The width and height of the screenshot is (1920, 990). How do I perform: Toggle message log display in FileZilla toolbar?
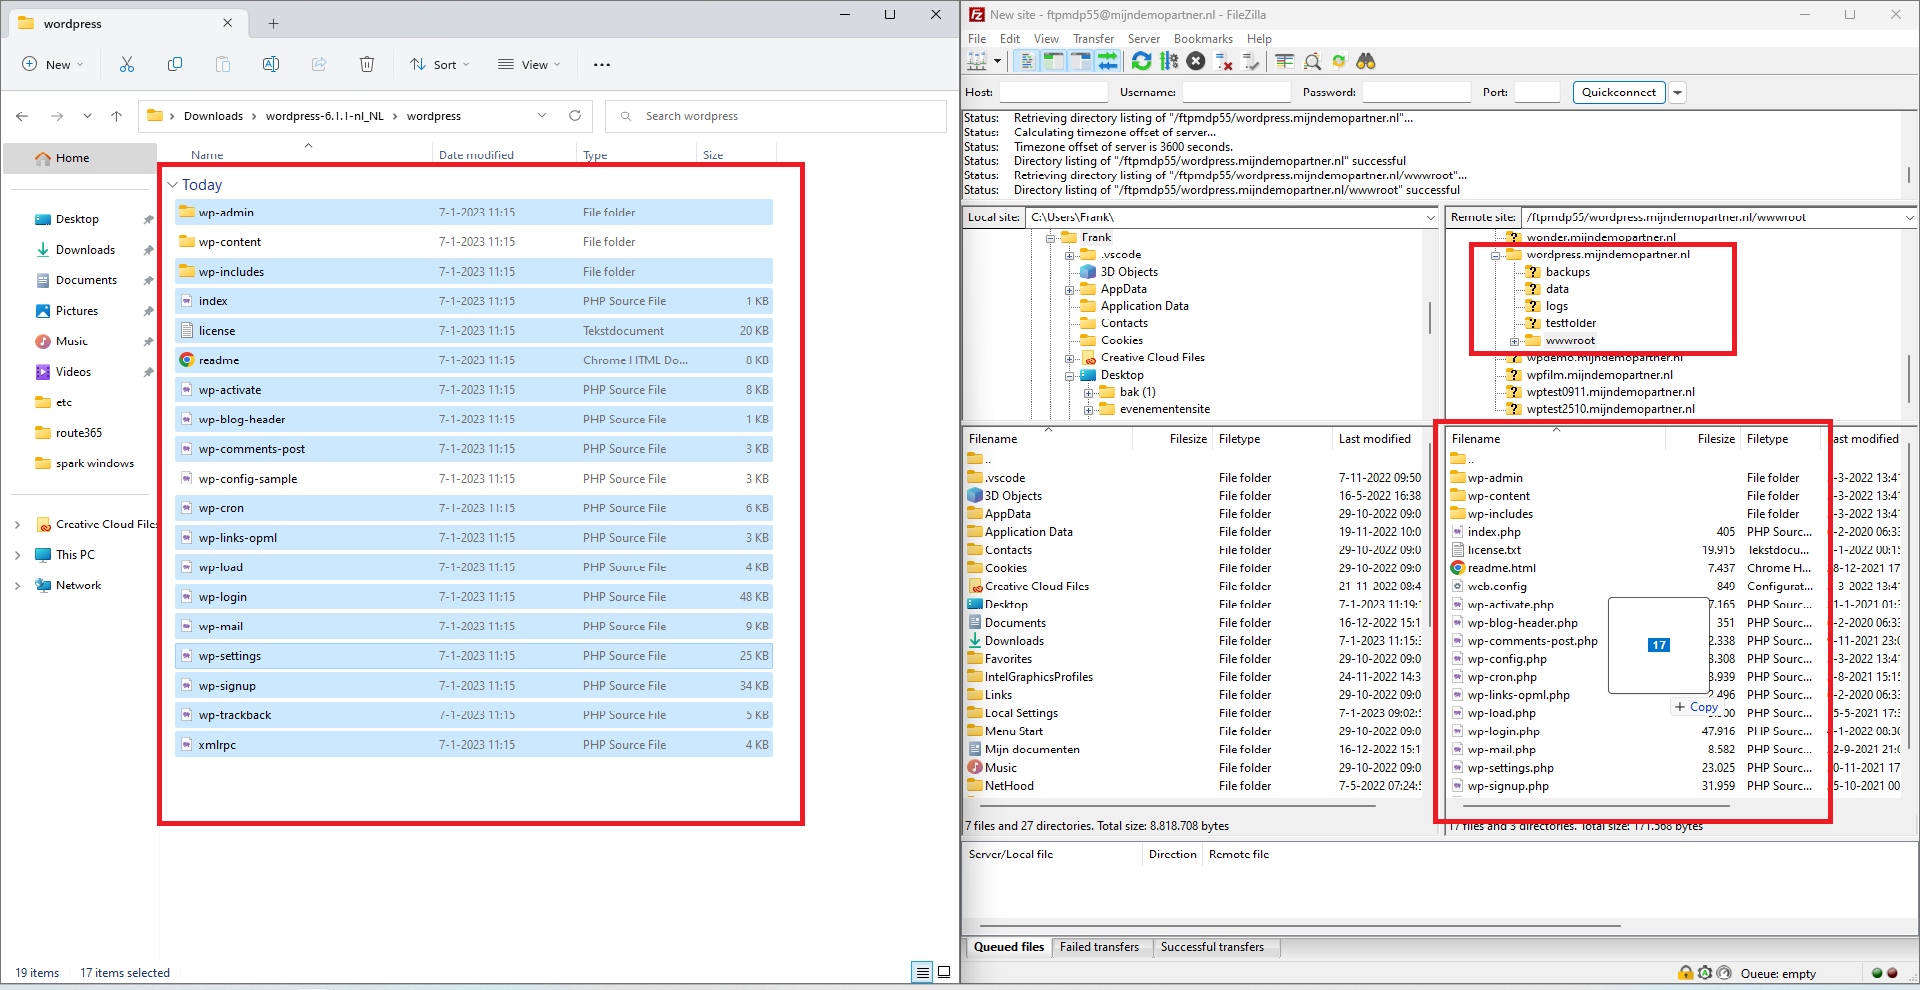click(x=1027, y=62)
